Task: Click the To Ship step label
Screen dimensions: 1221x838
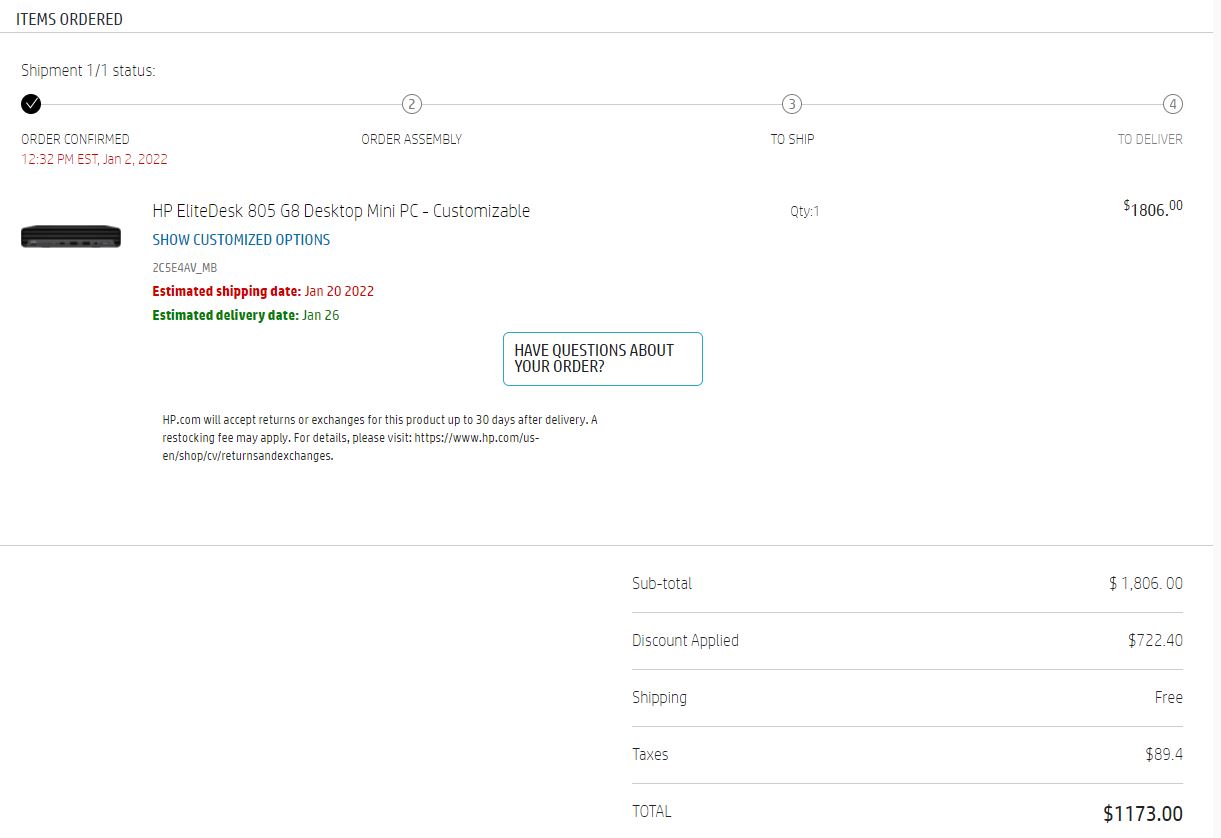Action: tap(792, 139)
